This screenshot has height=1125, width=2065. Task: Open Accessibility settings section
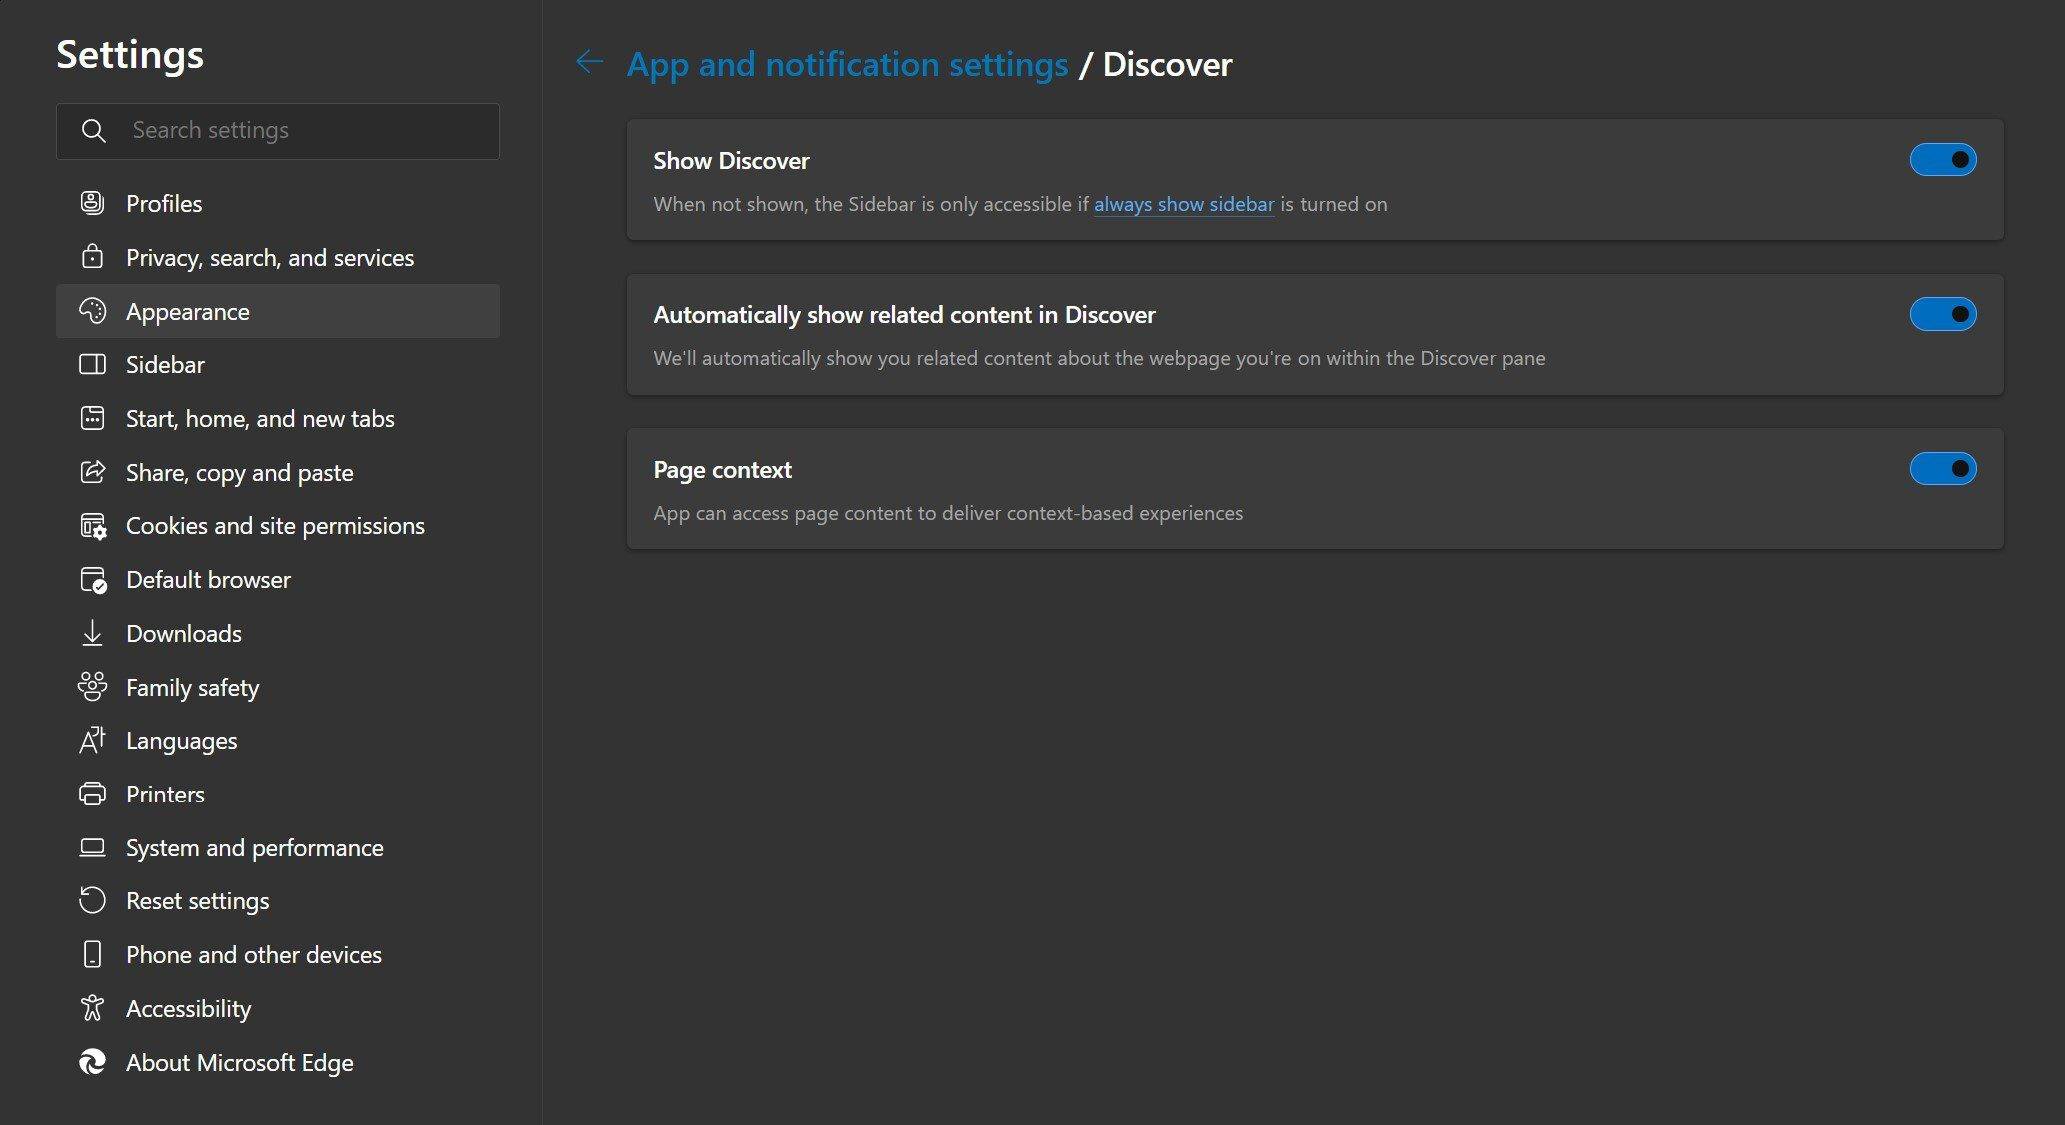click(x=188, y=1007)
